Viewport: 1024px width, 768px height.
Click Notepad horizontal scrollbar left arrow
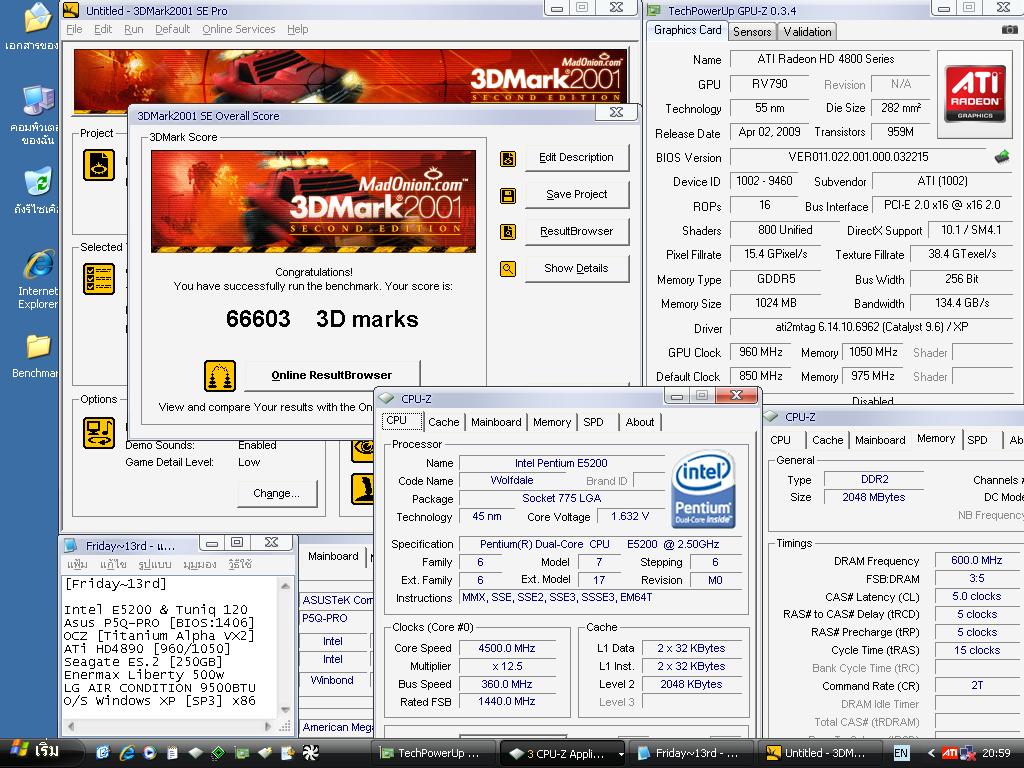pos(71,726)
